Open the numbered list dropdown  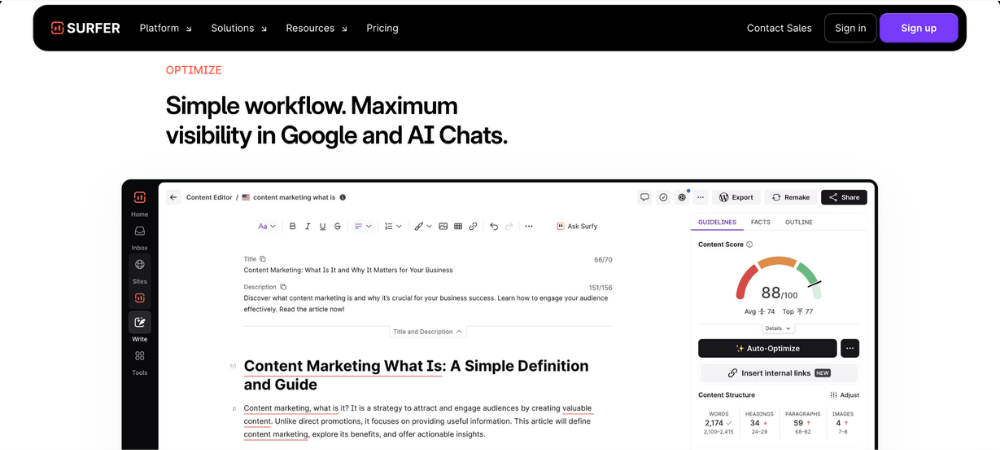click(393, 226)
